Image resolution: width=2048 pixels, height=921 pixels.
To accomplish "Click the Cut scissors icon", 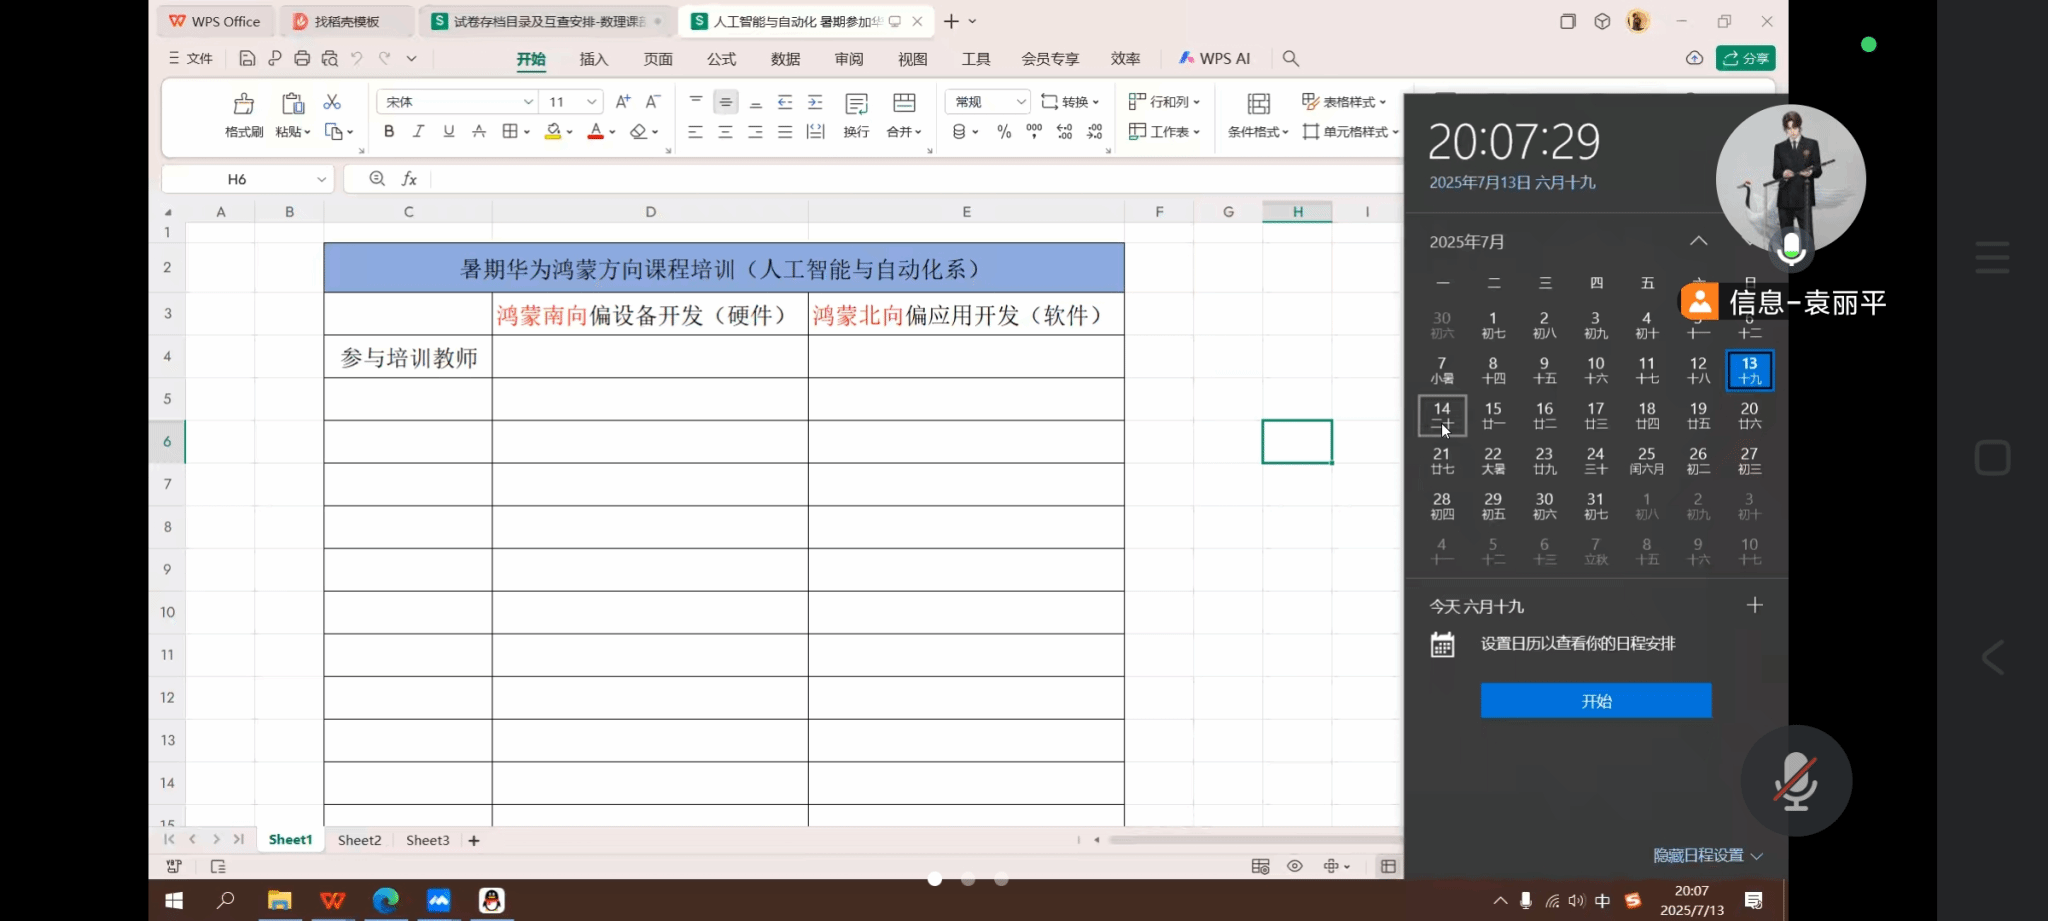I will pos(332,102).
